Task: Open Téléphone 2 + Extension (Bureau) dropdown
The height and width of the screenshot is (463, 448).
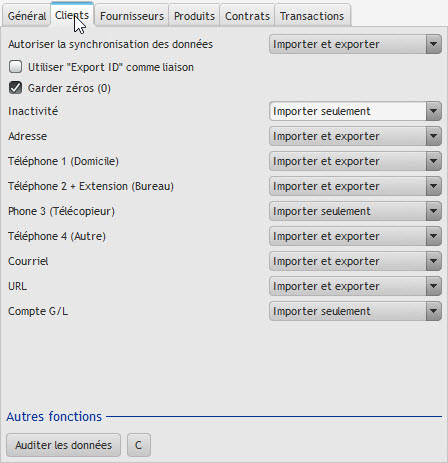Action: (355, 186)
